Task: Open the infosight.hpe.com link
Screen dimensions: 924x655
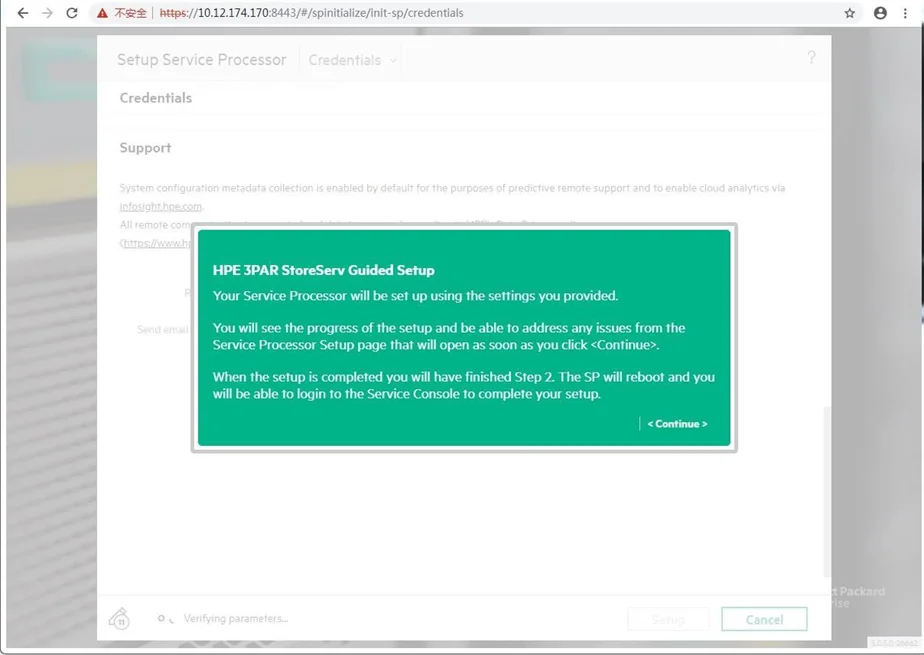Action: coord(160,206)
